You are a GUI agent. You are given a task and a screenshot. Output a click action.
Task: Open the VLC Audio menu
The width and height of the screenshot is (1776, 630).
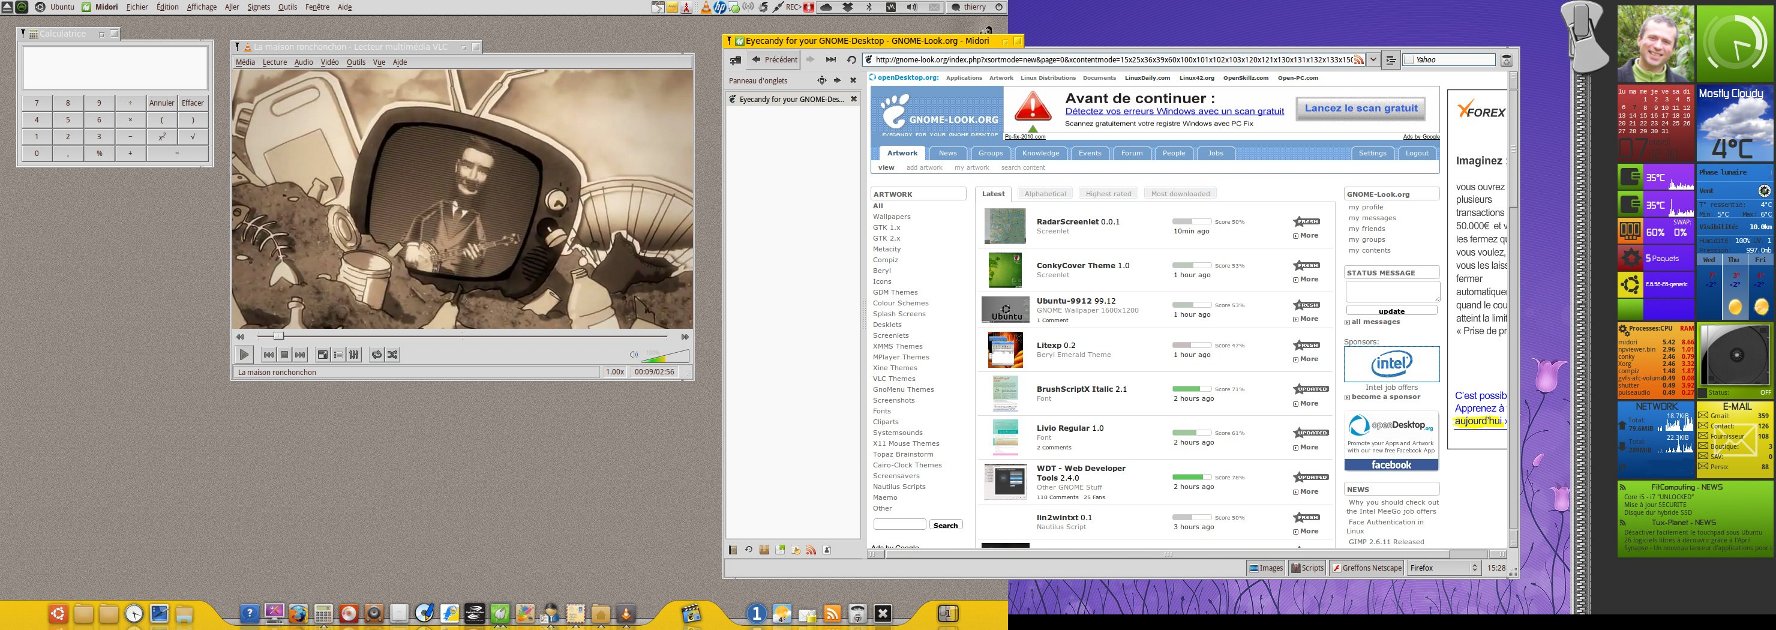[304, 62]
